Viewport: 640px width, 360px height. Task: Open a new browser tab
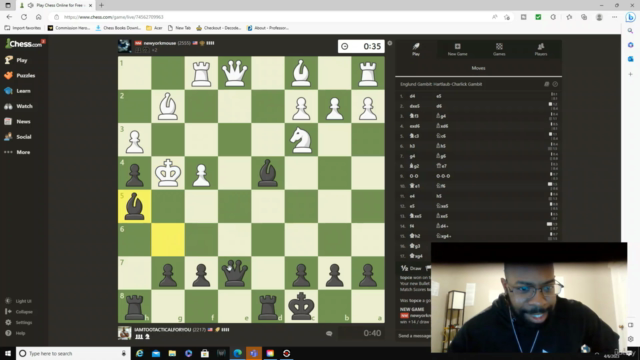click(101, 5)
